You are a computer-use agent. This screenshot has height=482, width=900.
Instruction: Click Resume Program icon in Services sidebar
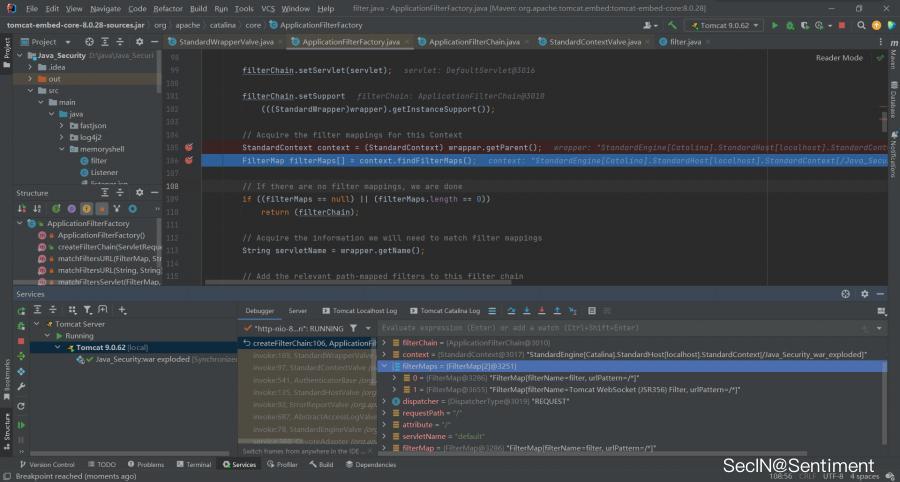click(21, 425)
